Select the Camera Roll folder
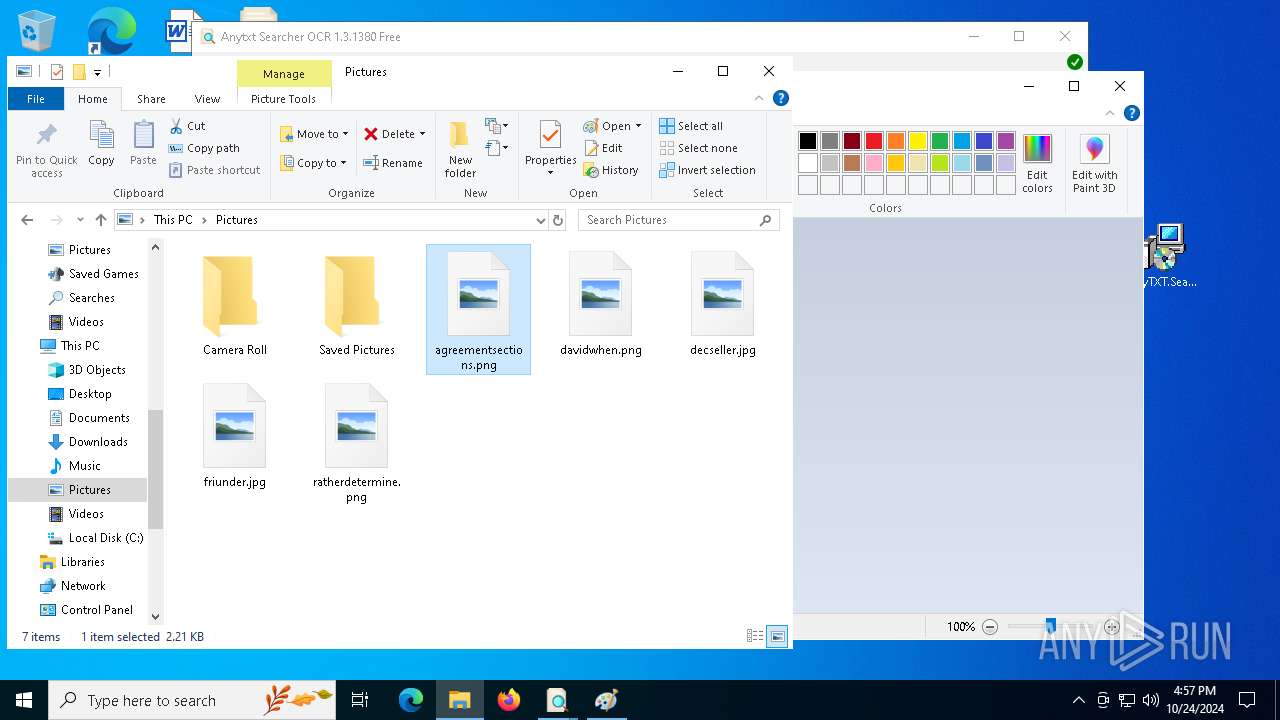This screenshot has width=1280, height=720. pos(235,305)
